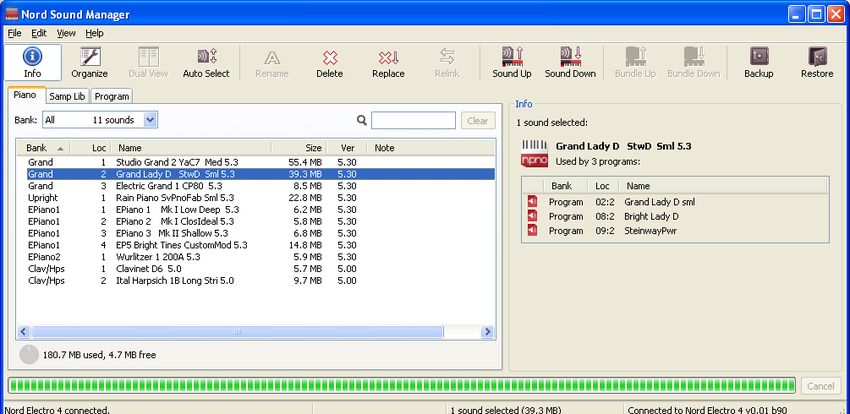Open the Bank dropdown showing All
This screenshot has width=850, height=414.
coord(100,120)
